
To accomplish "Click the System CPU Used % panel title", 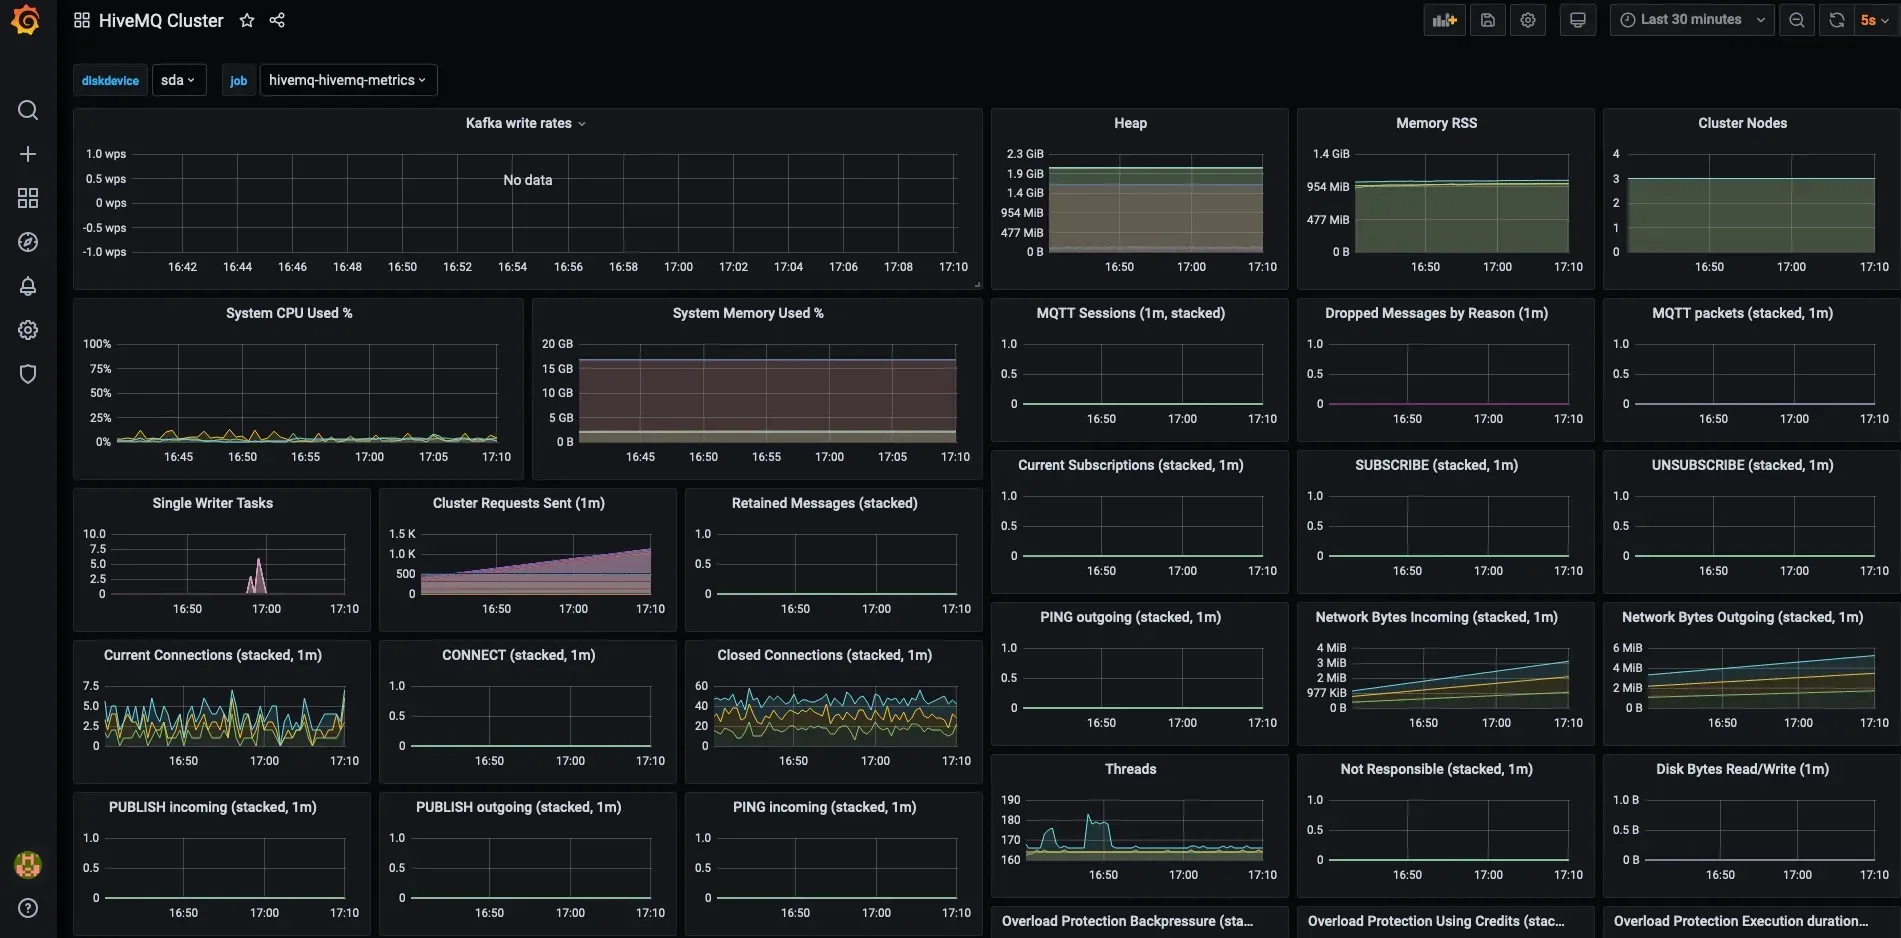I will tap(289, 313).
